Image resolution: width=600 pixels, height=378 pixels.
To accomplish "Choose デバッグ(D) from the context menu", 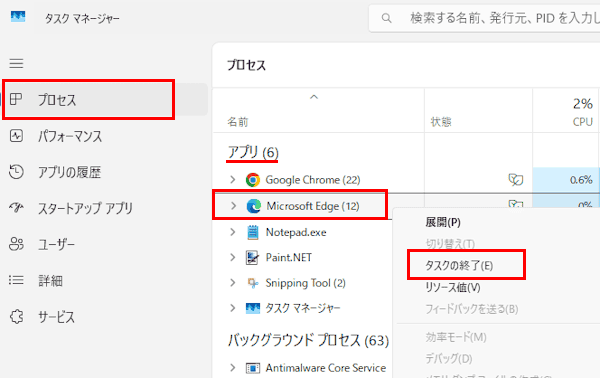I will (x=448, y=358).
